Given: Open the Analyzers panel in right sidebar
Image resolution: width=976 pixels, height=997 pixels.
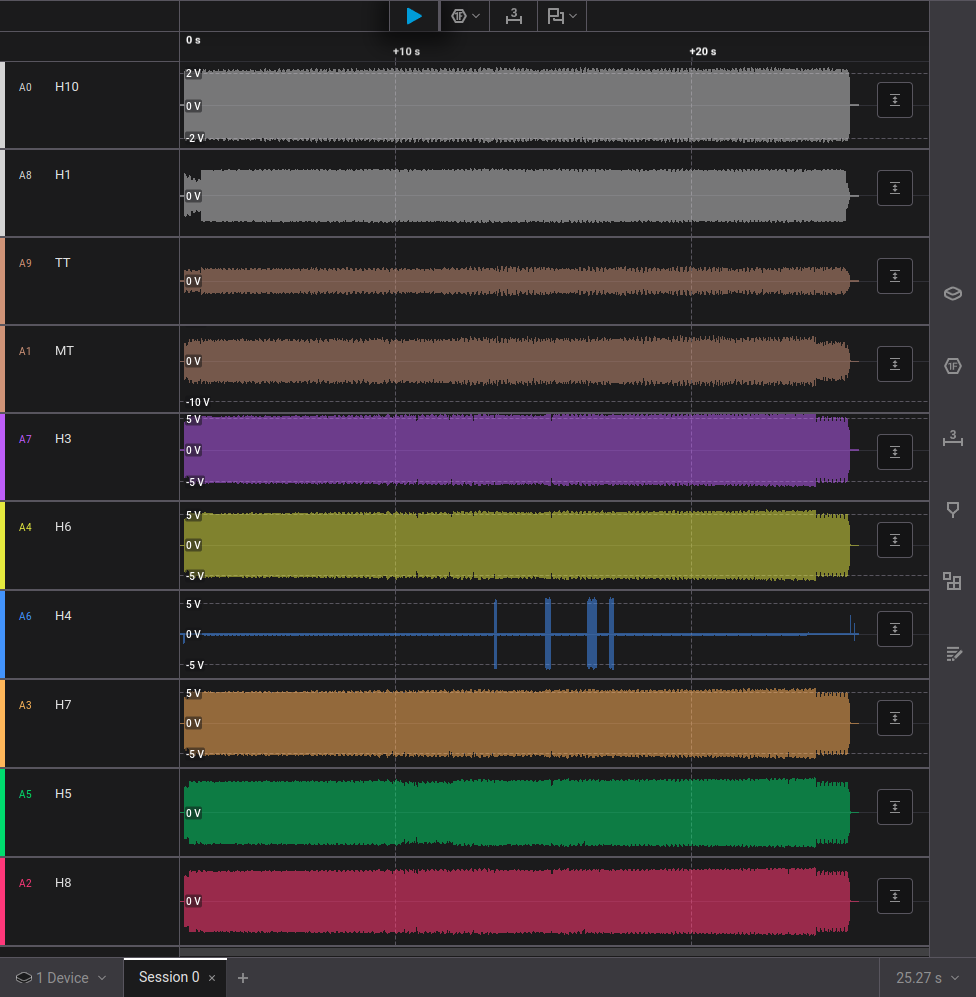Looking at the screenshot, I should [953, 366].
